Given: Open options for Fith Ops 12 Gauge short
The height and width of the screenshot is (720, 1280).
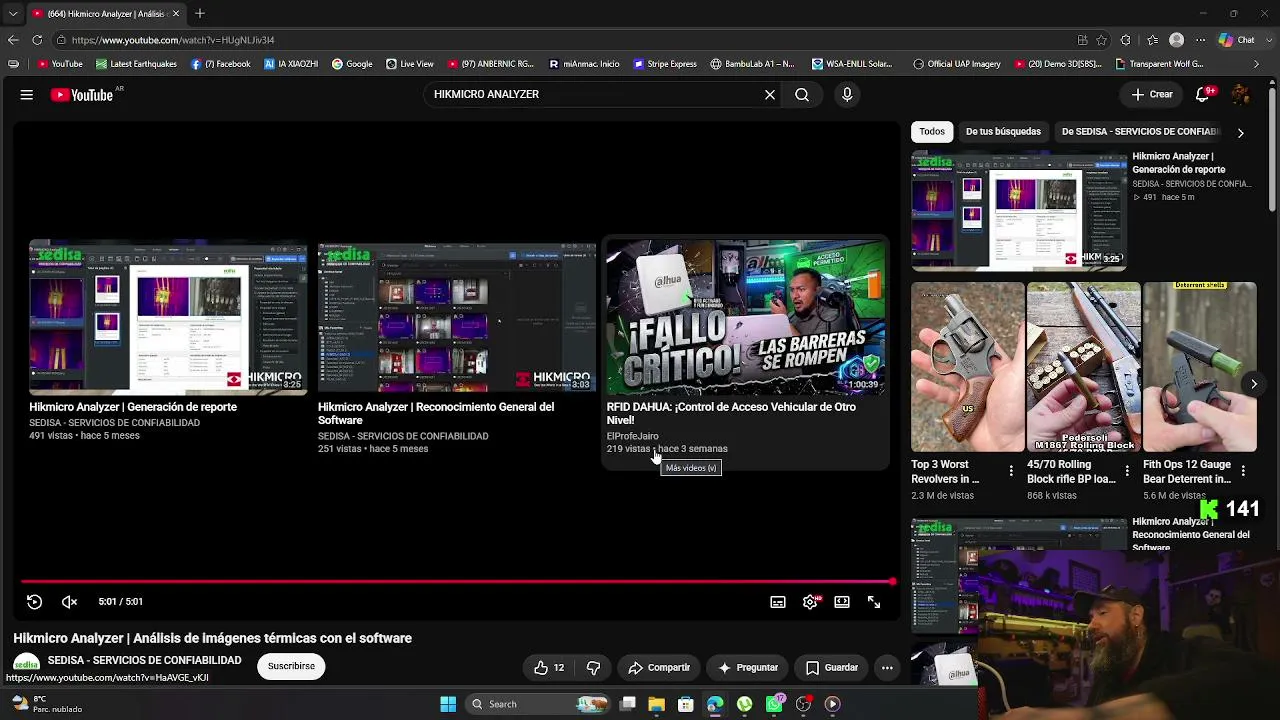Looking at the screenshot, I should pos(1243,471).
